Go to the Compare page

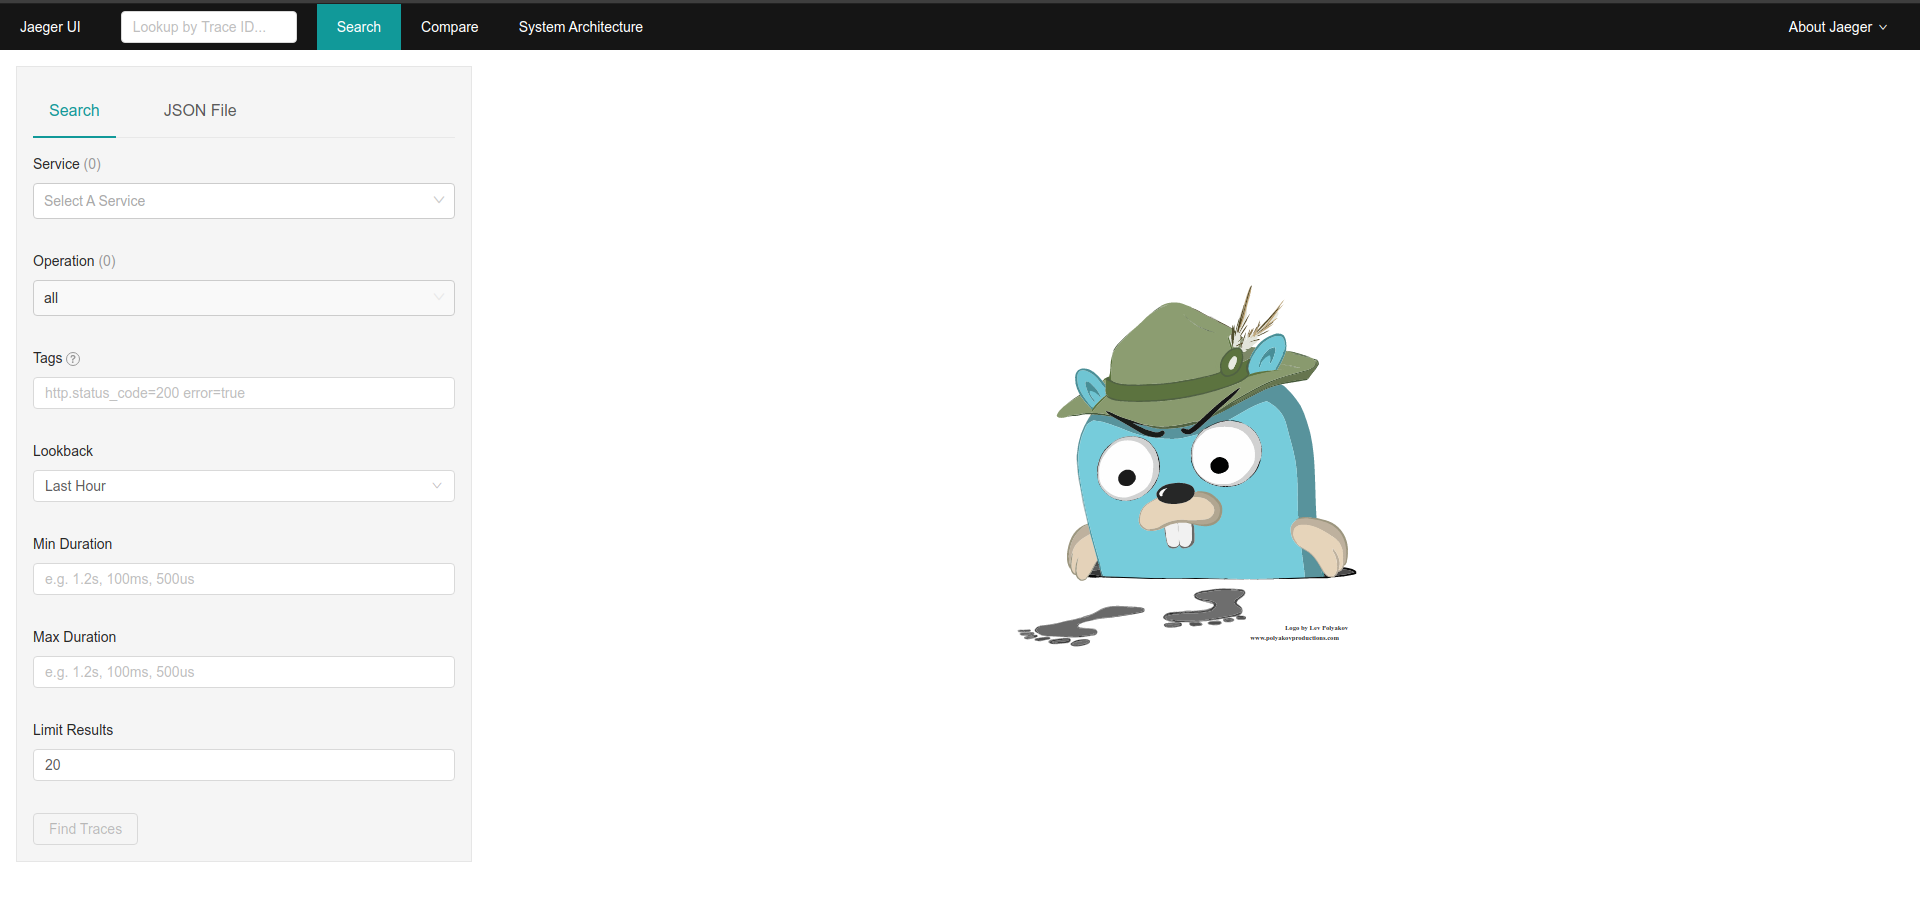pos(449,27)
